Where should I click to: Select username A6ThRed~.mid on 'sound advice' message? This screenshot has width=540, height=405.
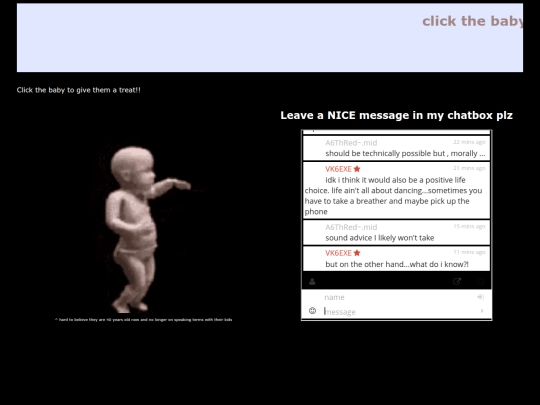coord(351,227)
